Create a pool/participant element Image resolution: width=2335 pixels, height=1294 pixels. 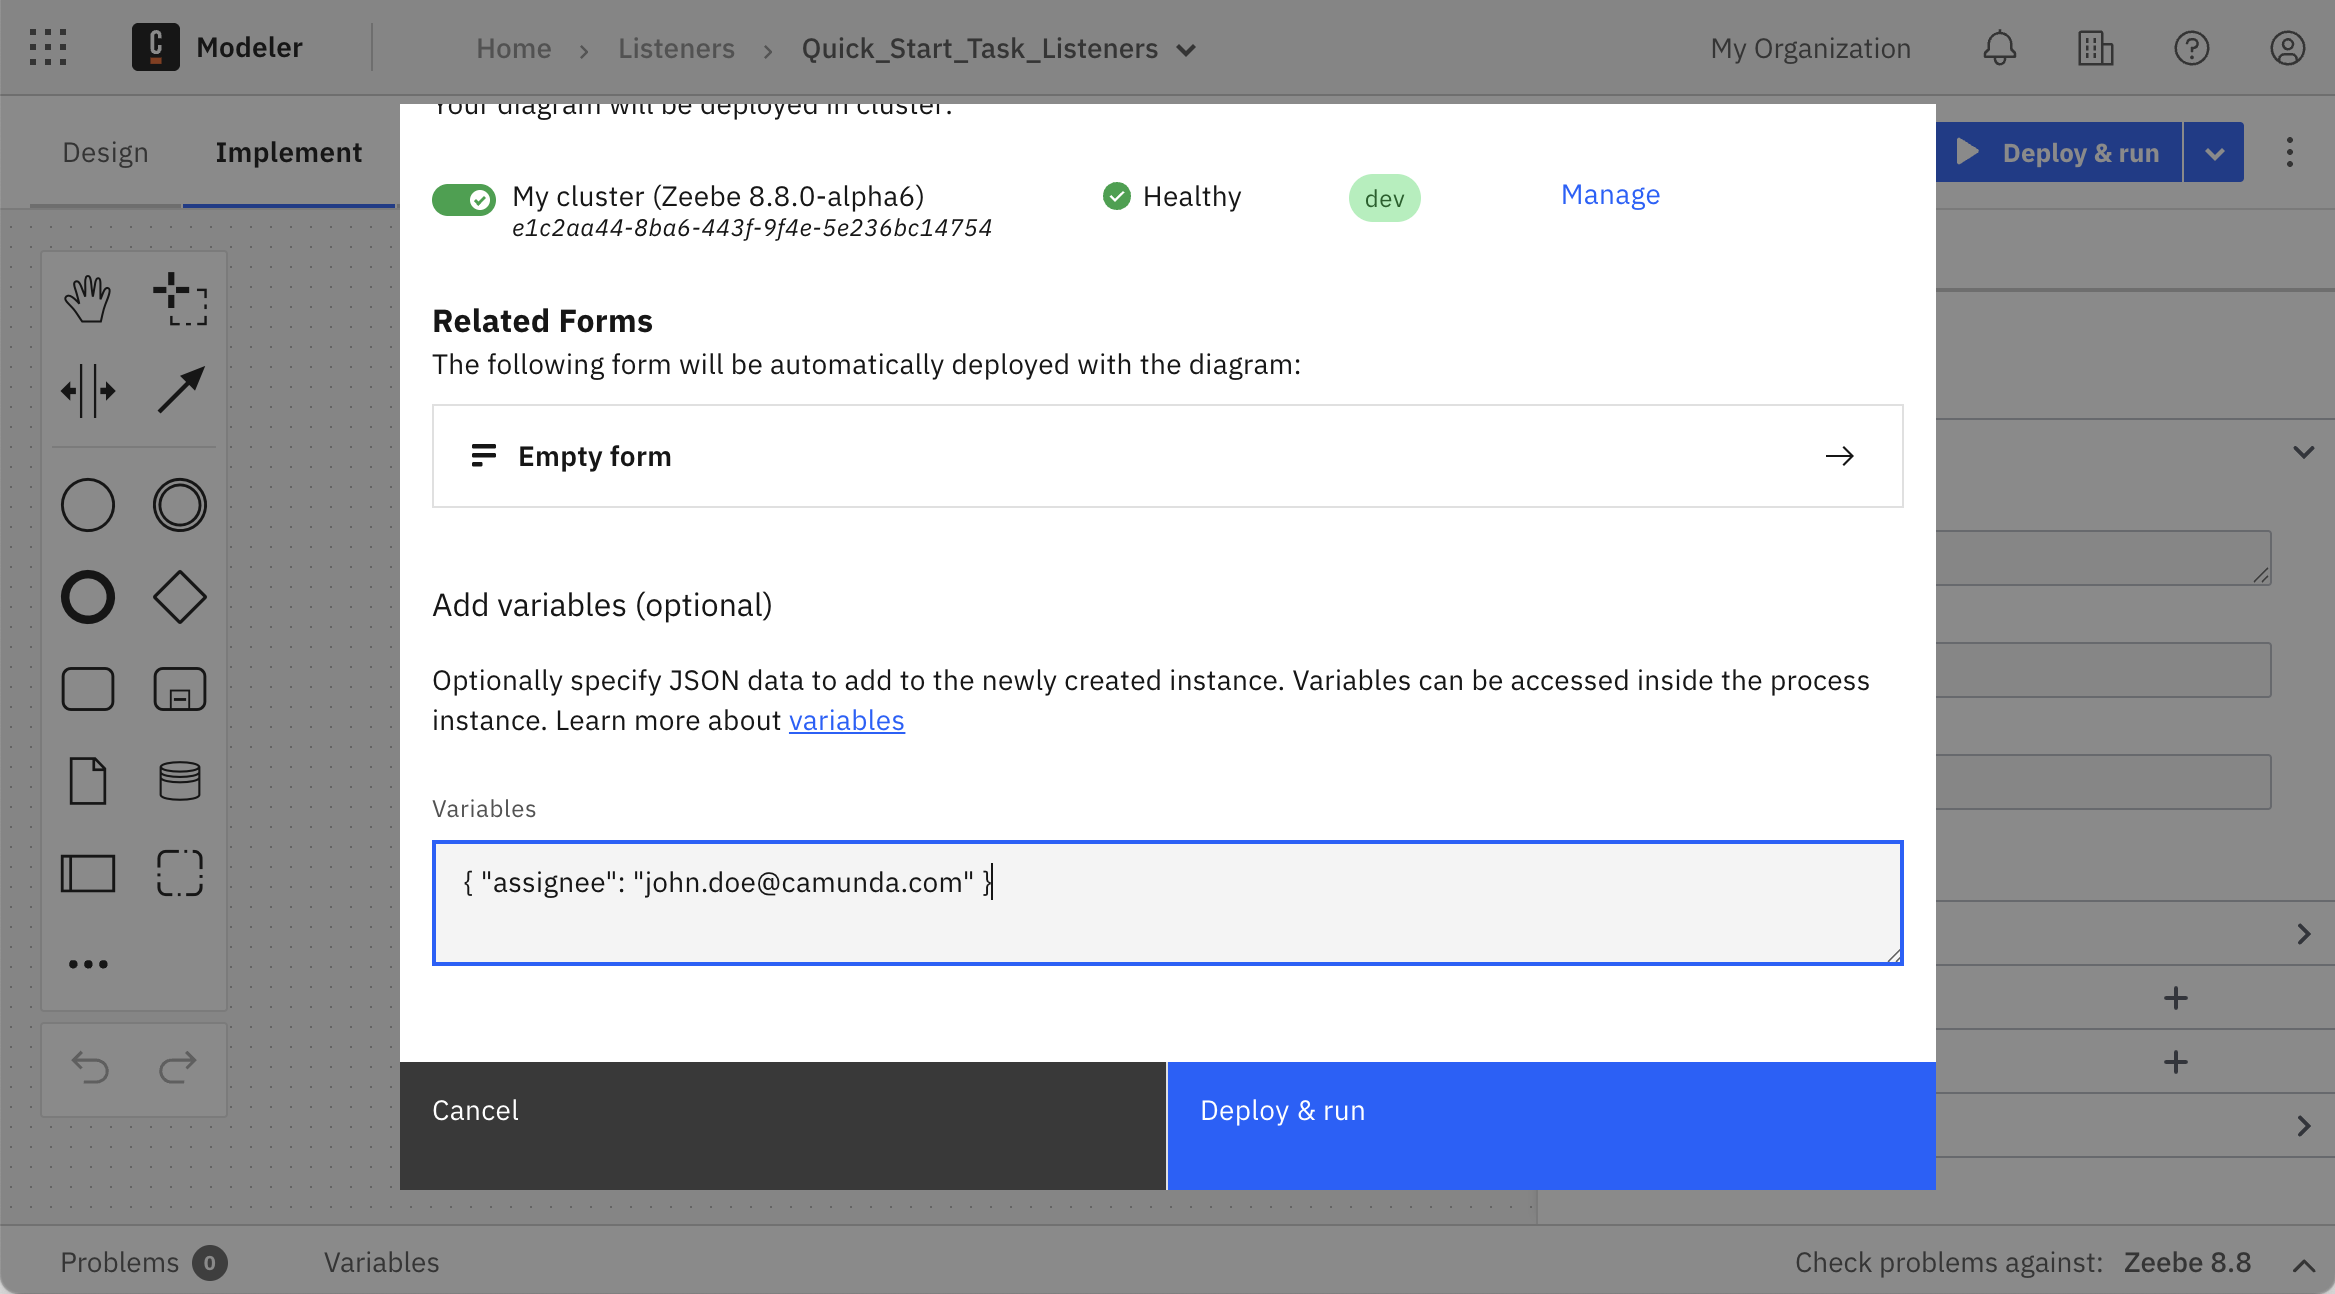click(x=88, y=872)
